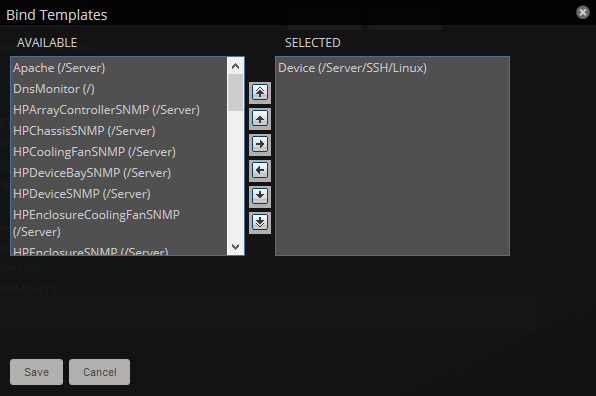Close the Bind Templates dialog
This screenshot has height=396, width=596.
583,13
